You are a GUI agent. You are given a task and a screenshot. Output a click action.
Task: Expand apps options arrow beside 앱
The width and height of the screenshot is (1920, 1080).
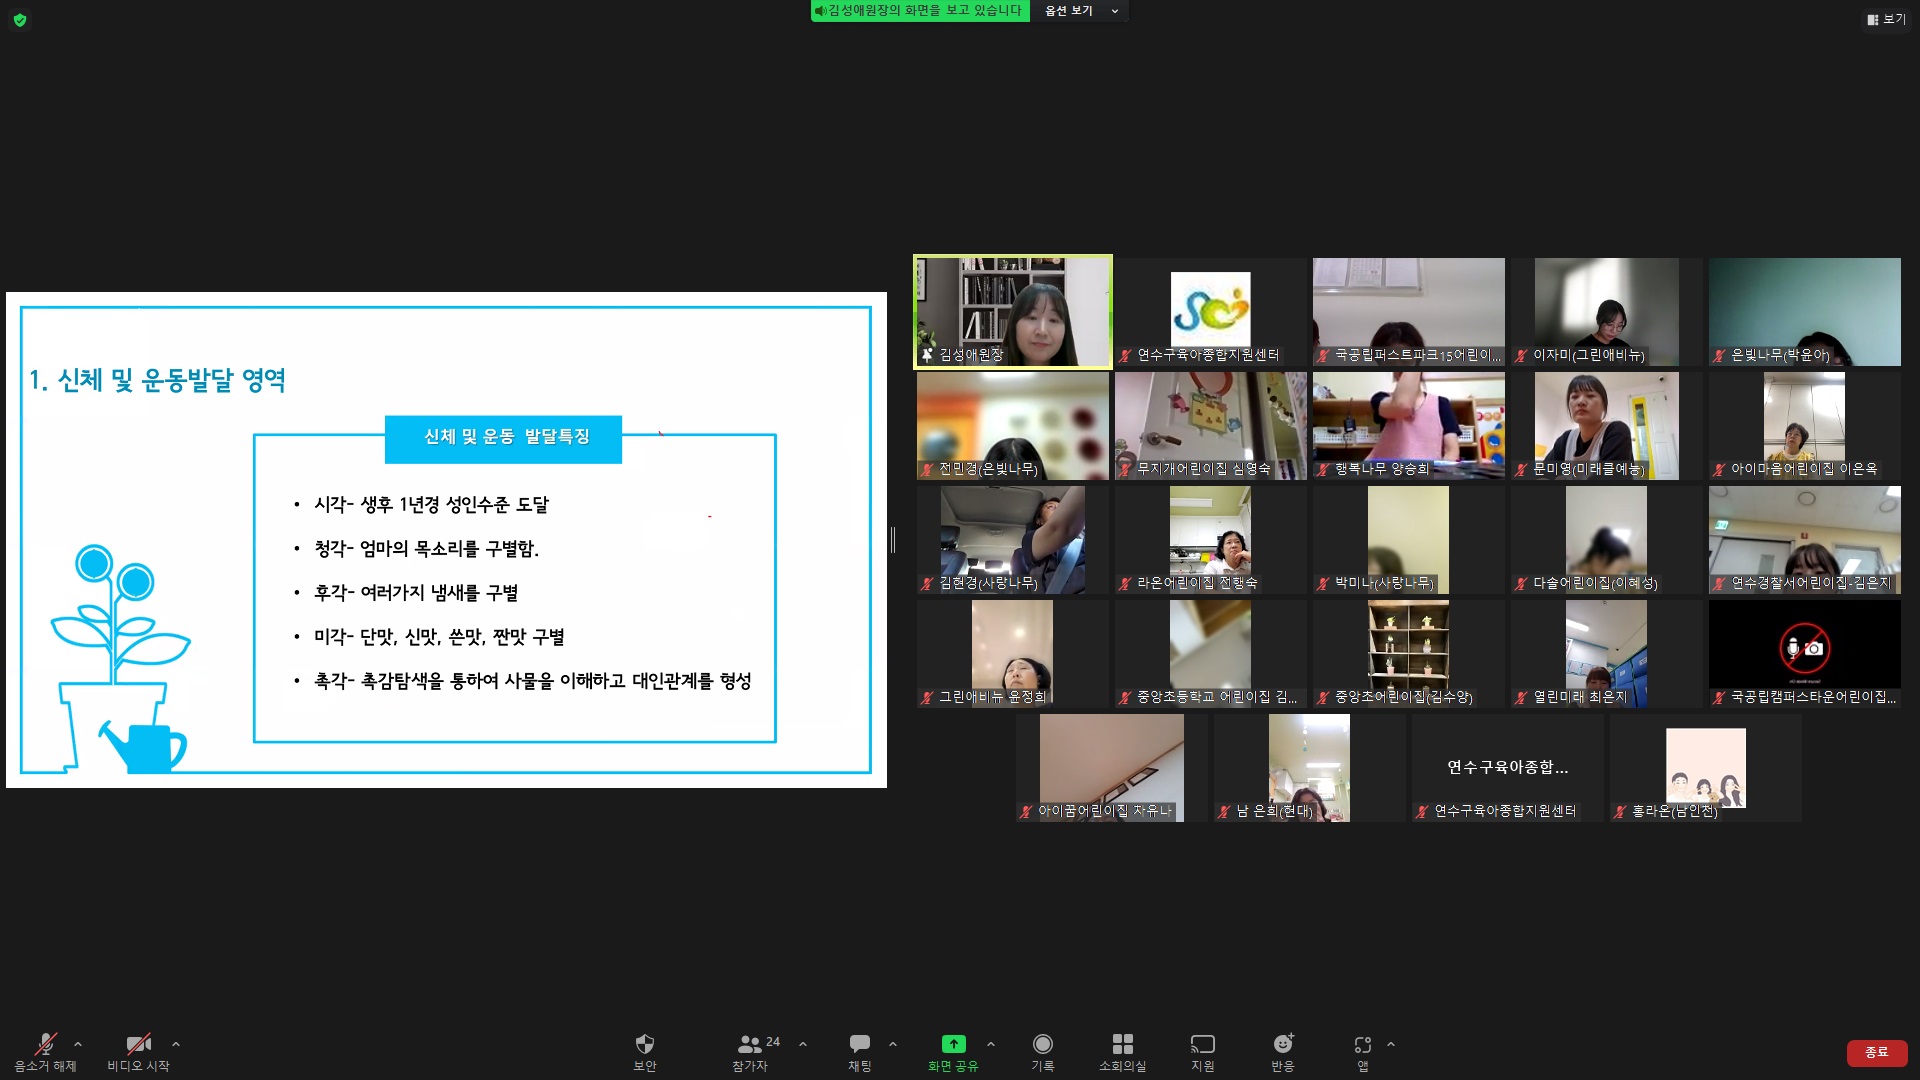(x=1391, y=1044)
